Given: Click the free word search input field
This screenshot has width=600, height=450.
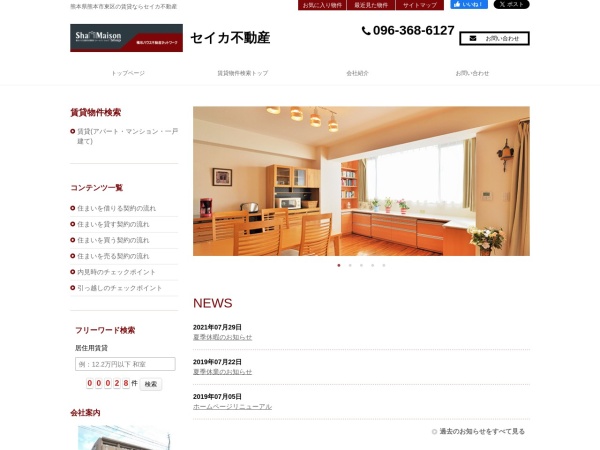Looking at the screenshot, I should [x=125, y=364].
